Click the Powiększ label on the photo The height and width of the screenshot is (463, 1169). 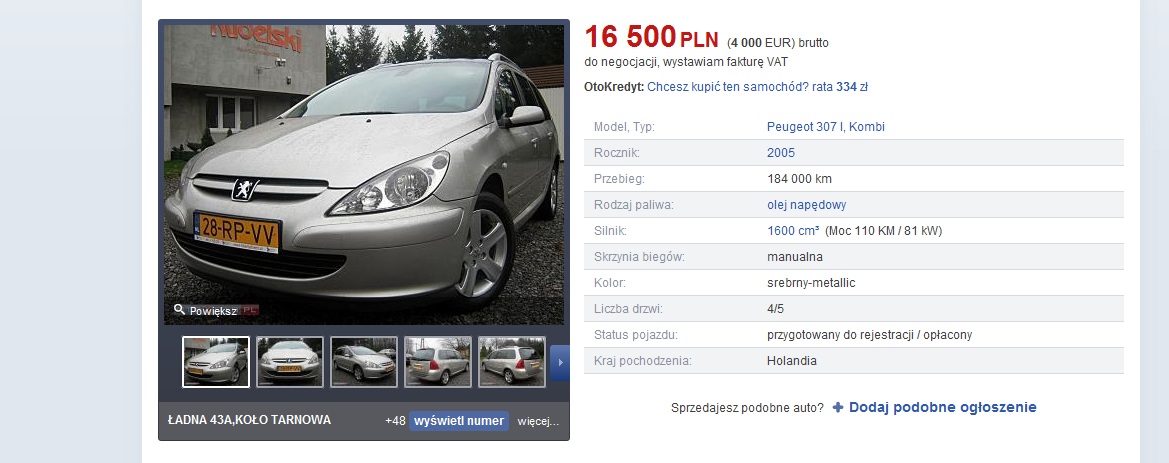pyautogui.click(x=213, y=311)
